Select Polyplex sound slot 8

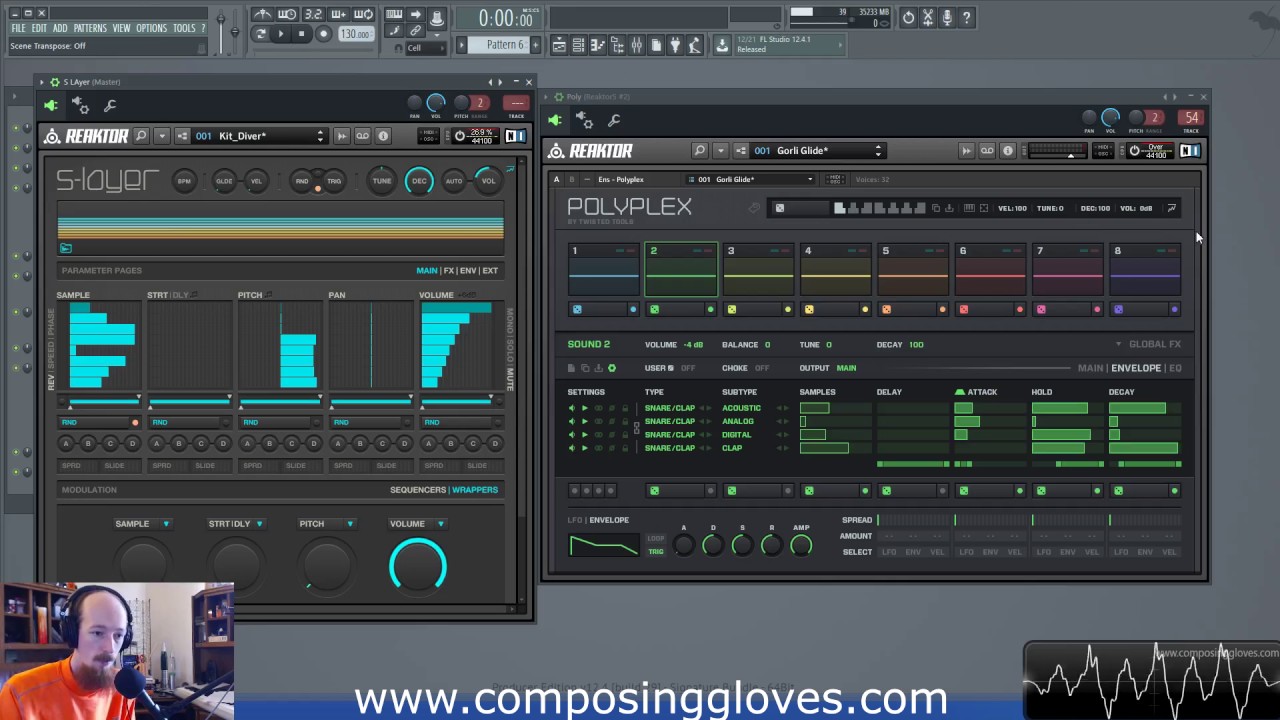tap(1145, 269)
